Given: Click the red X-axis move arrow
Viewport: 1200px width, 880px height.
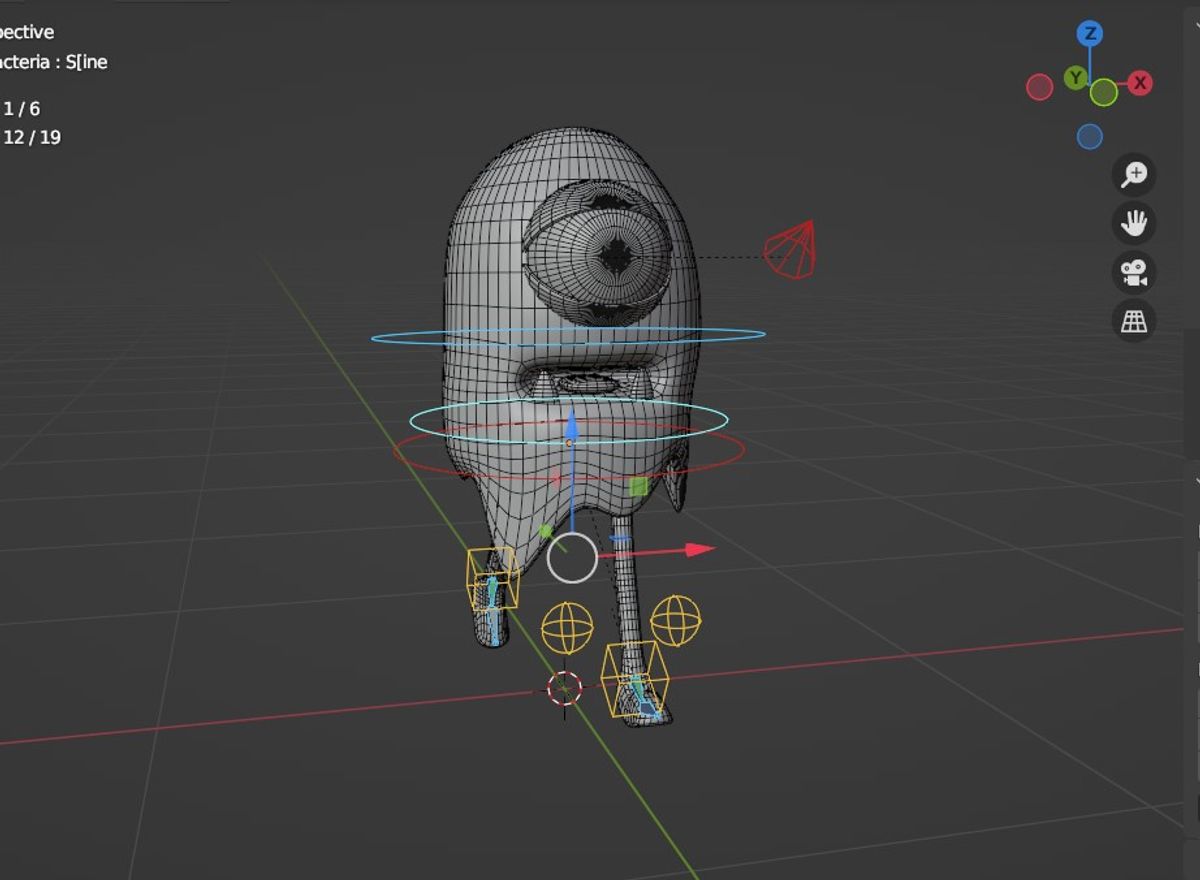Looking at the screenshot, I should [x=701, y=549].
